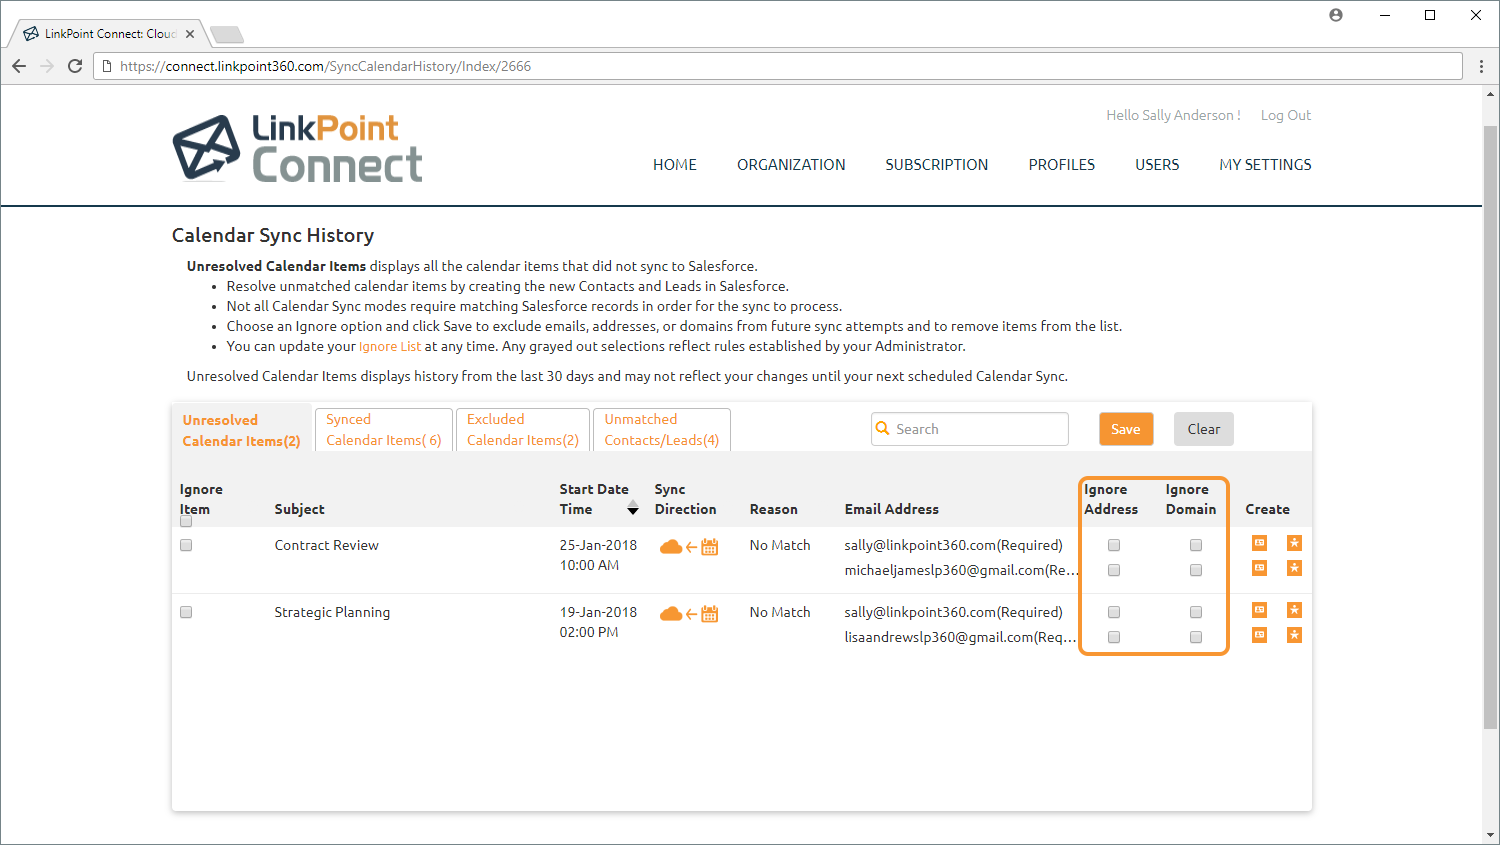Open the PROFILES menu
This screenshot has height=845, width=1500.
tap(1062, 165)
